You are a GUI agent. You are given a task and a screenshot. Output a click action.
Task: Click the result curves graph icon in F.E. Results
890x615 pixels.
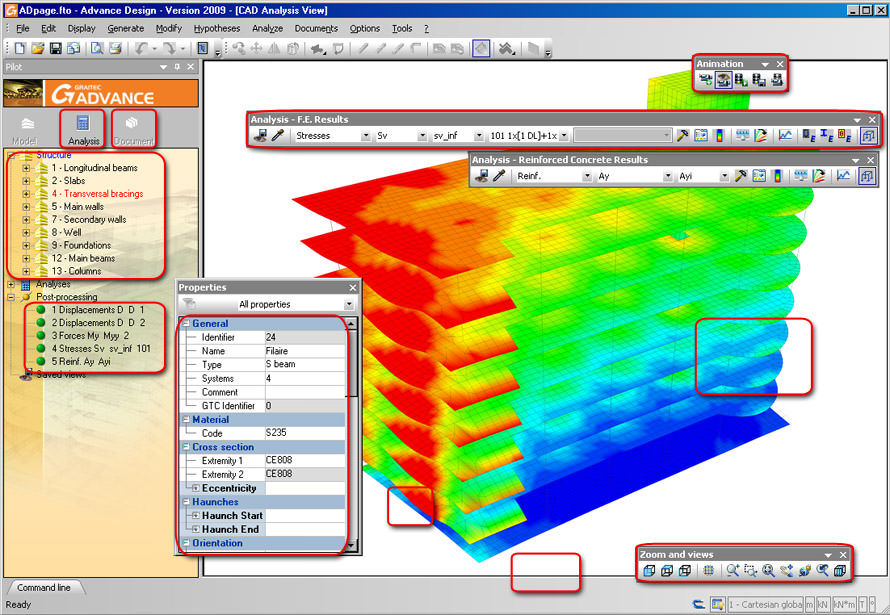(x=786, y=136)
